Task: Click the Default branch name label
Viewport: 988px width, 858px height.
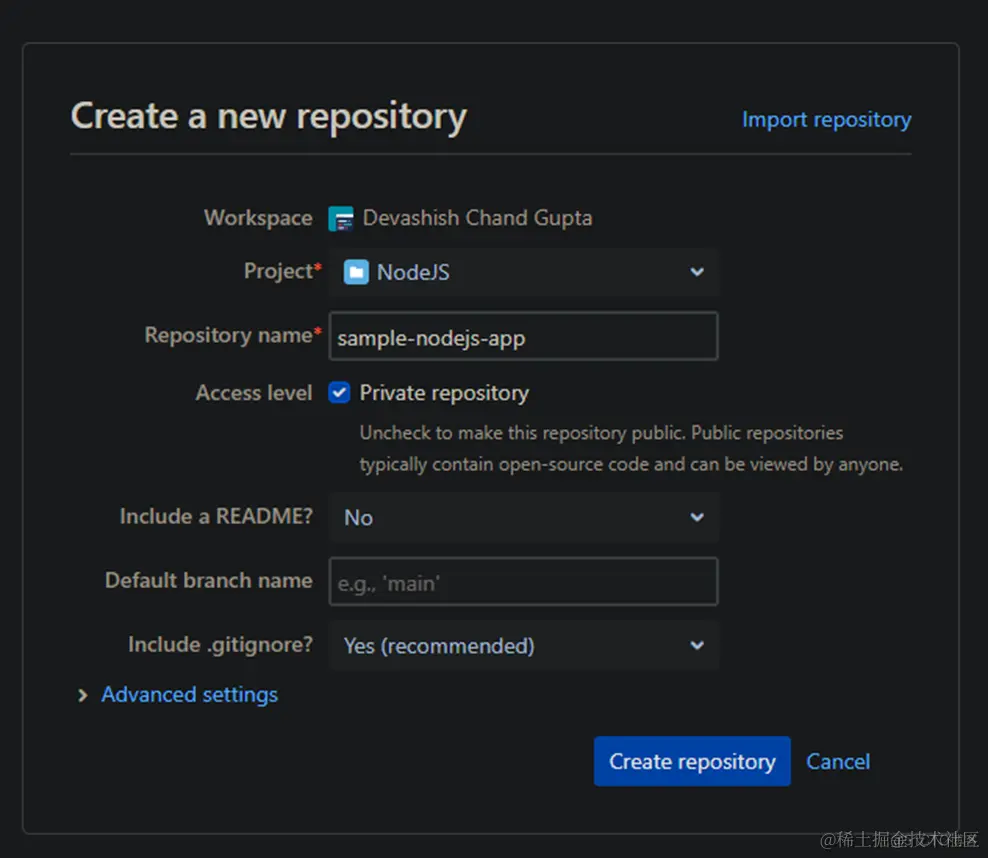Action: (x=209, y=580)
